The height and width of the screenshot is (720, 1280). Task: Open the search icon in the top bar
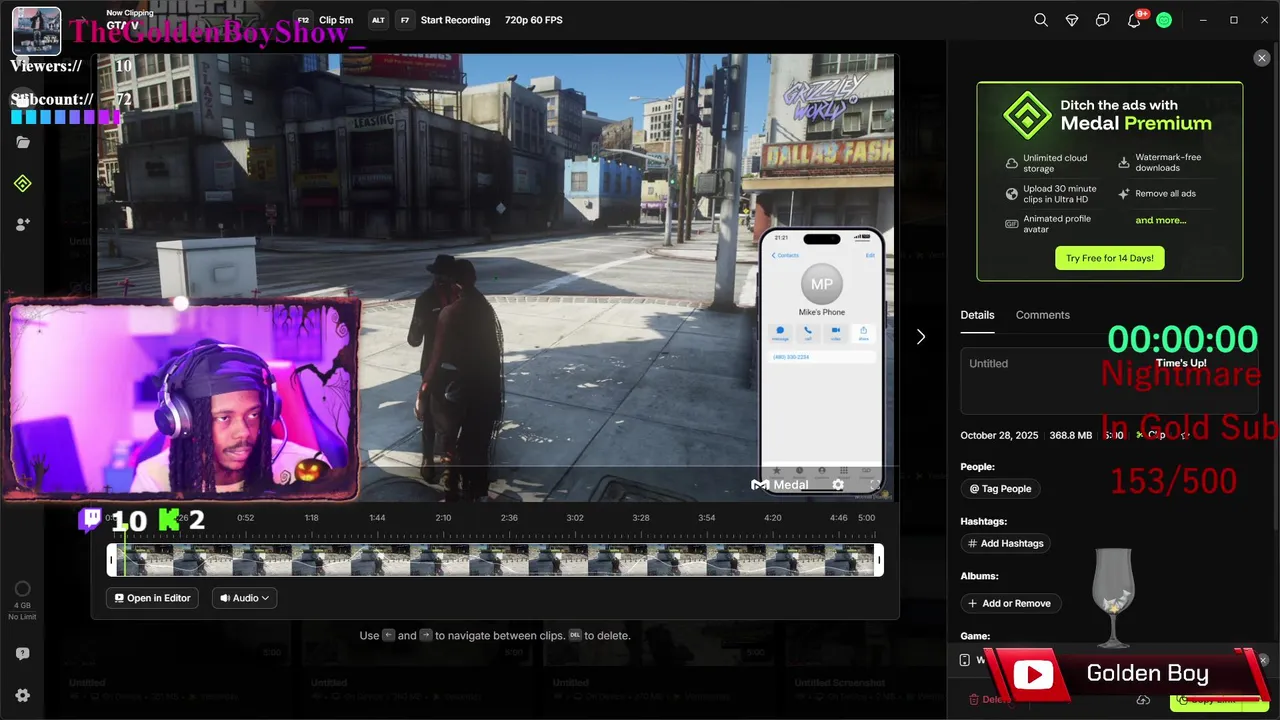coord(1041,20)
